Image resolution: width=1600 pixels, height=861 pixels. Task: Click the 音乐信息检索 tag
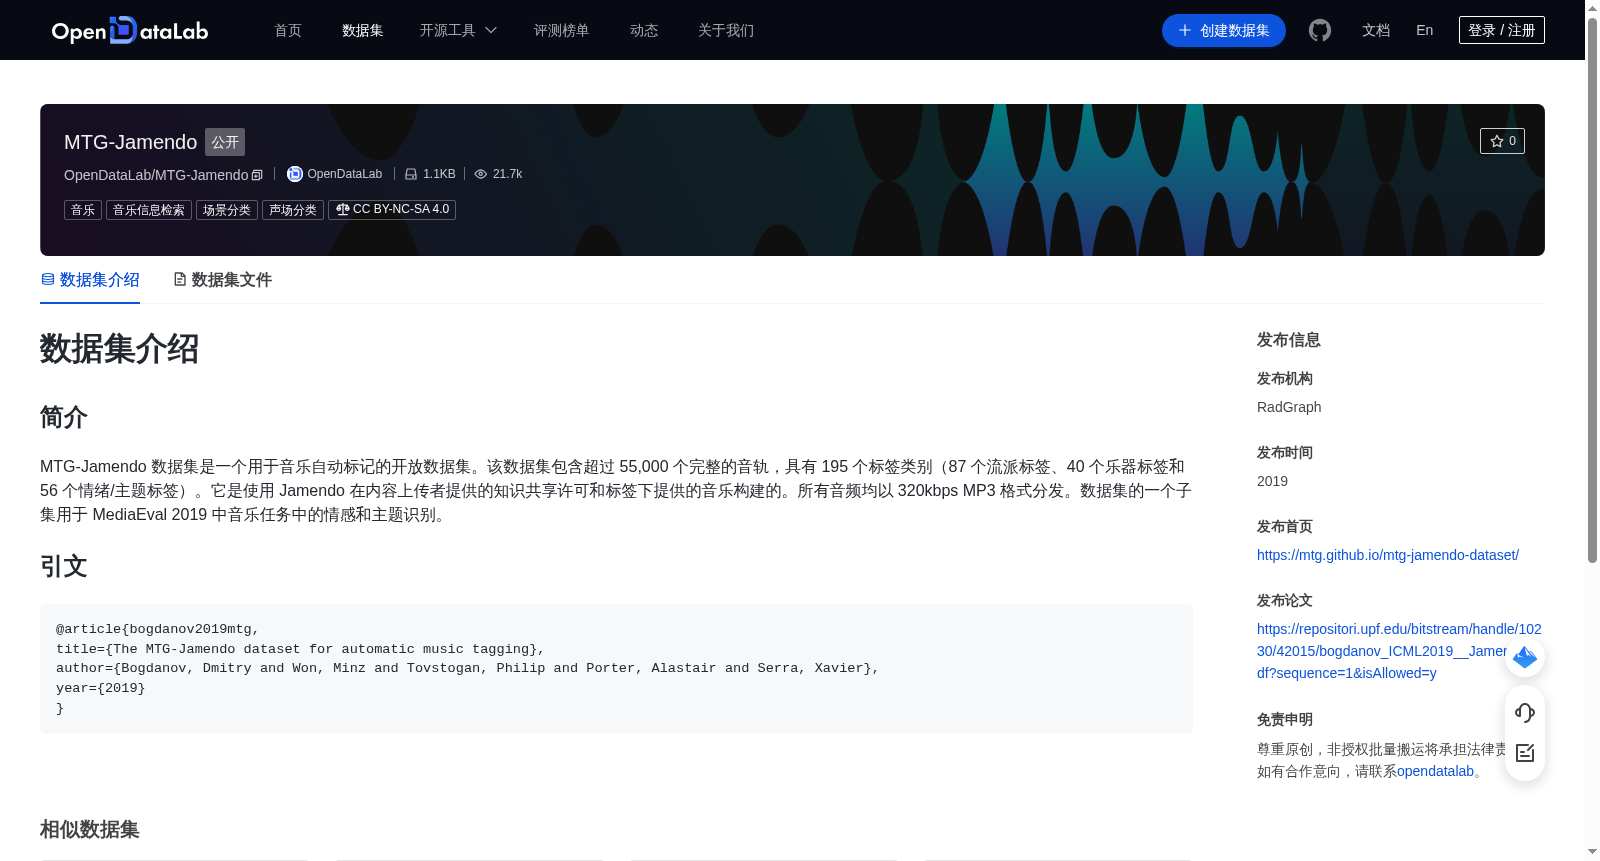tap(149, 210)
